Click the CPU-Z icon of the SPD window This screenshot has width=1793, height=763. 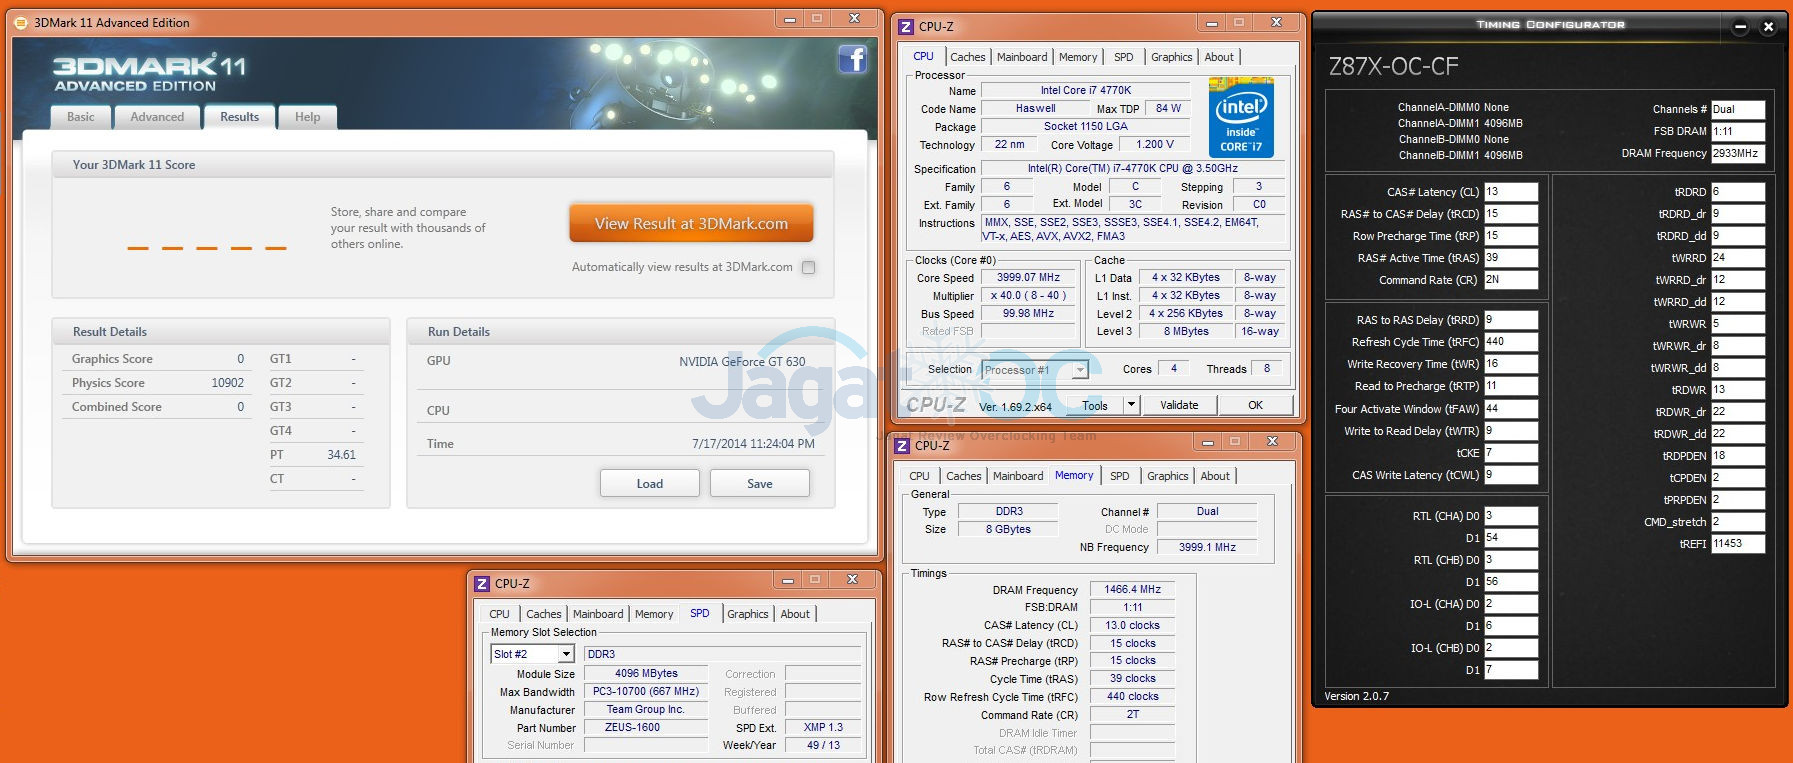pyautogui.click(x=482, y=583)
